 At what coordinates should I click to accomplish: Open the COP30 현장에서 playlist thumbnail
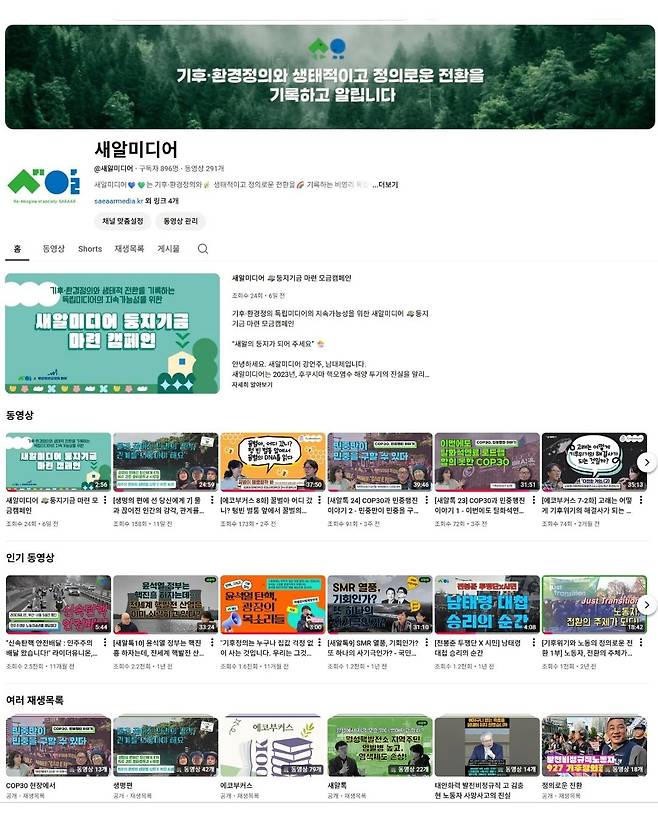point(58,747)
